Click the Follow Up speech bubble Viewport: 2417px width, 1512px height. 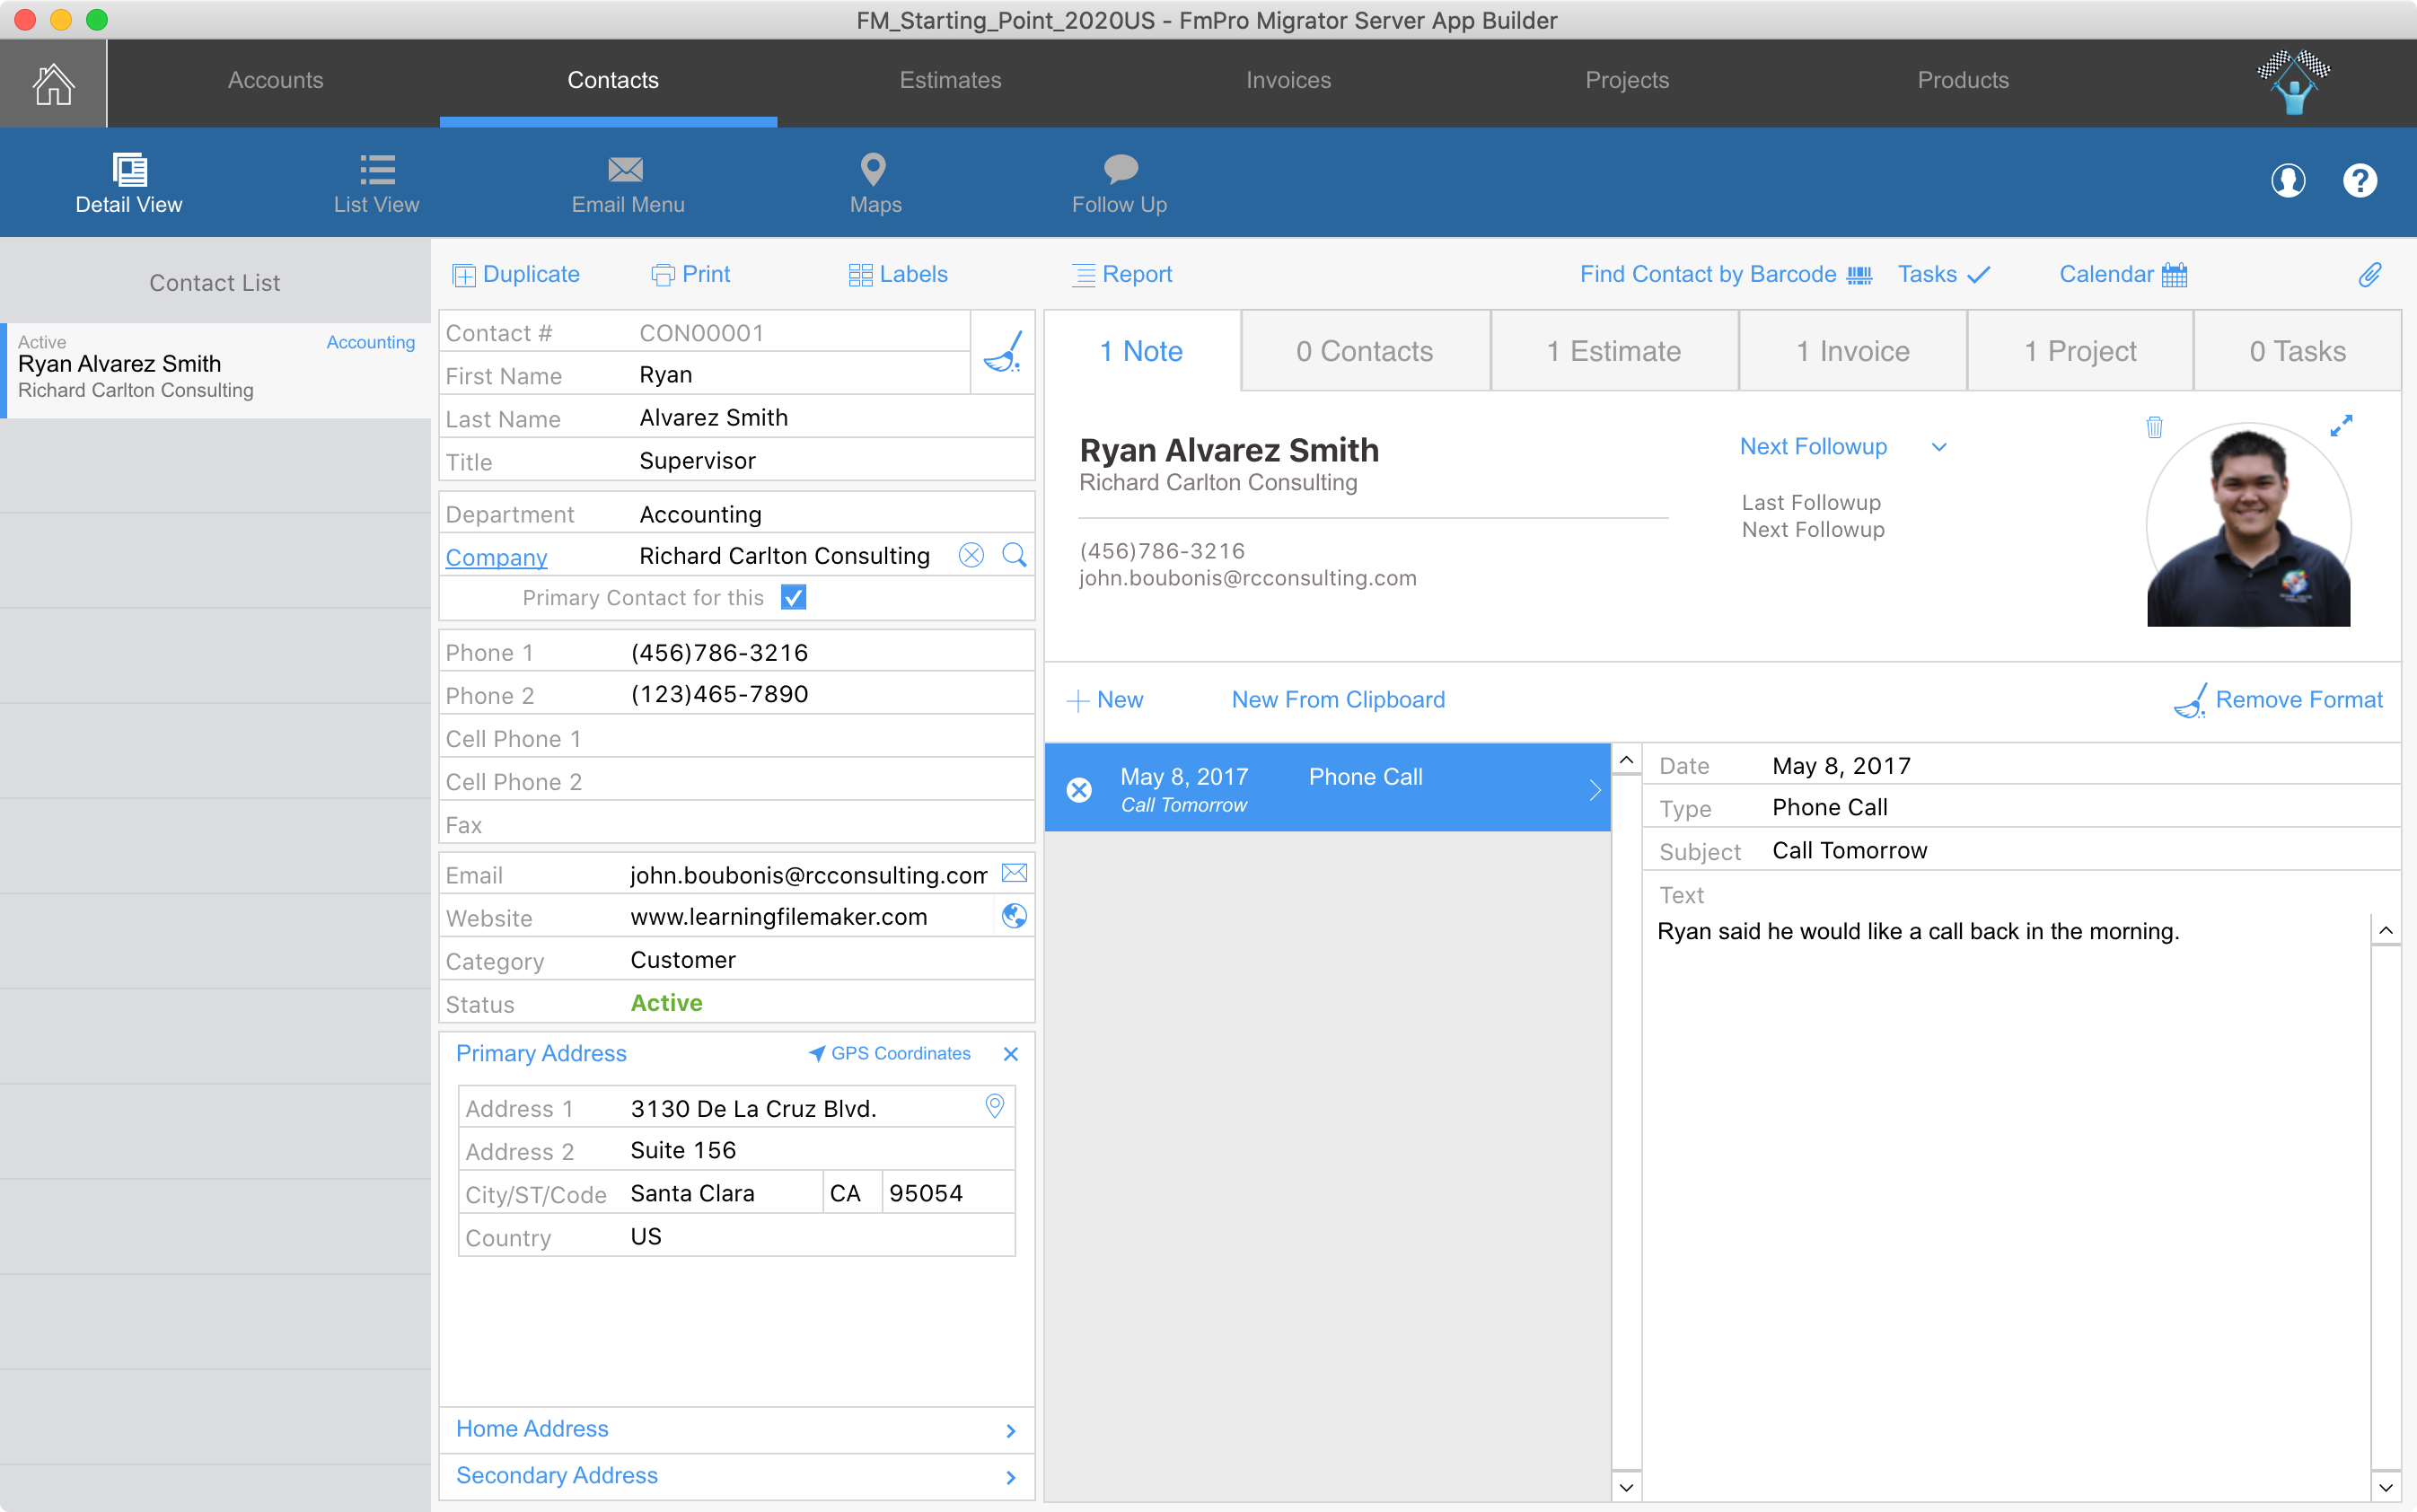1120,169
